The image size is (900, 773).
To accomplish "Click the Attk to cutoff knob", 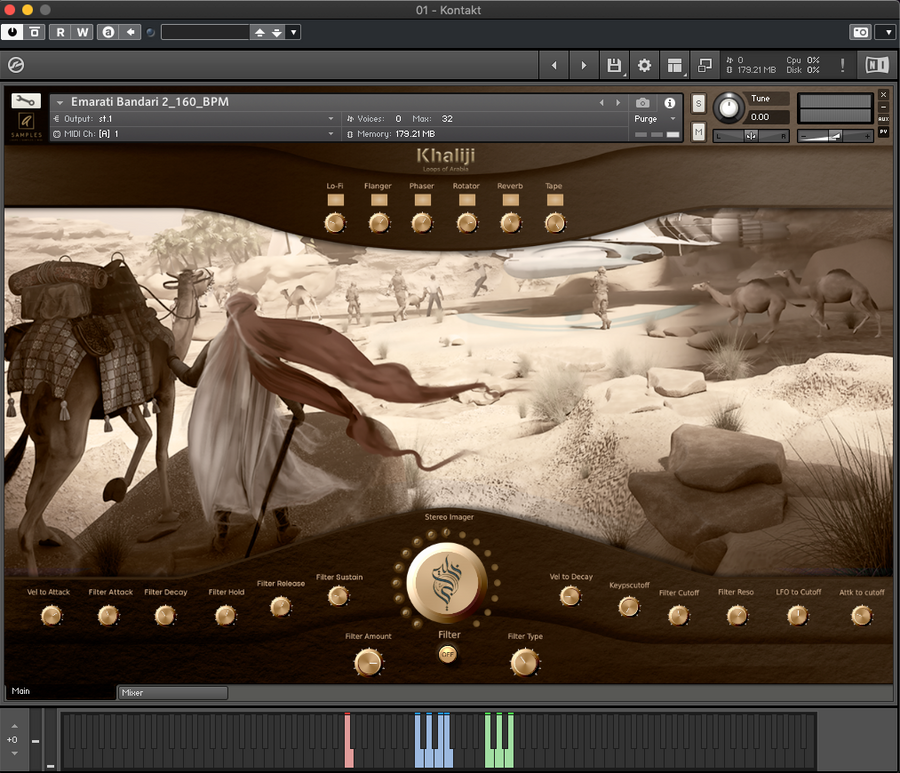I will click(x=861, y=616).
